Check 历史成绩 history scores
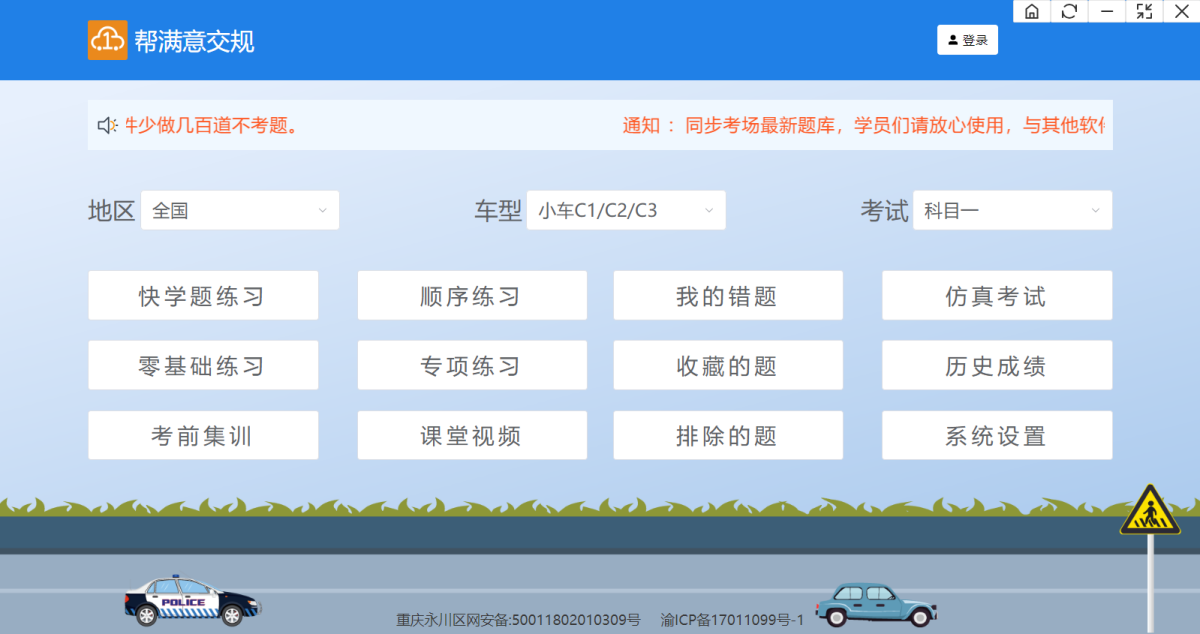 (996, 365)
